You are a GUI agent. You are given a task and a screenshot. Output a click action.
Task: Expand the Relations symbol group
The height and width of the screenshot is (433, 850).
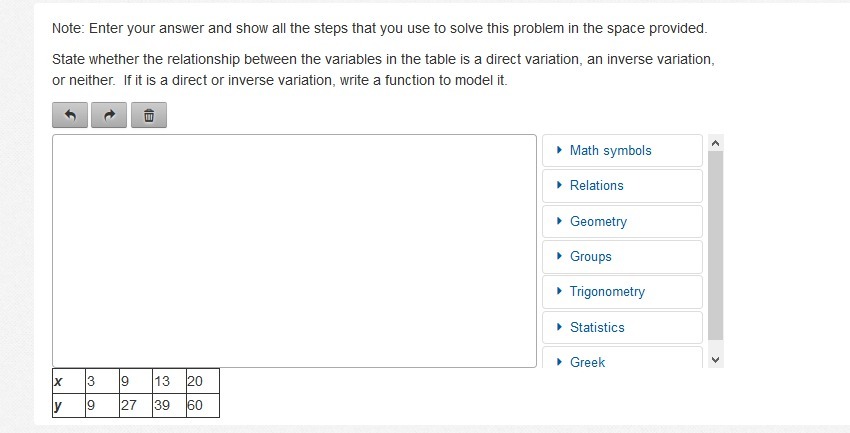(622, 186)
